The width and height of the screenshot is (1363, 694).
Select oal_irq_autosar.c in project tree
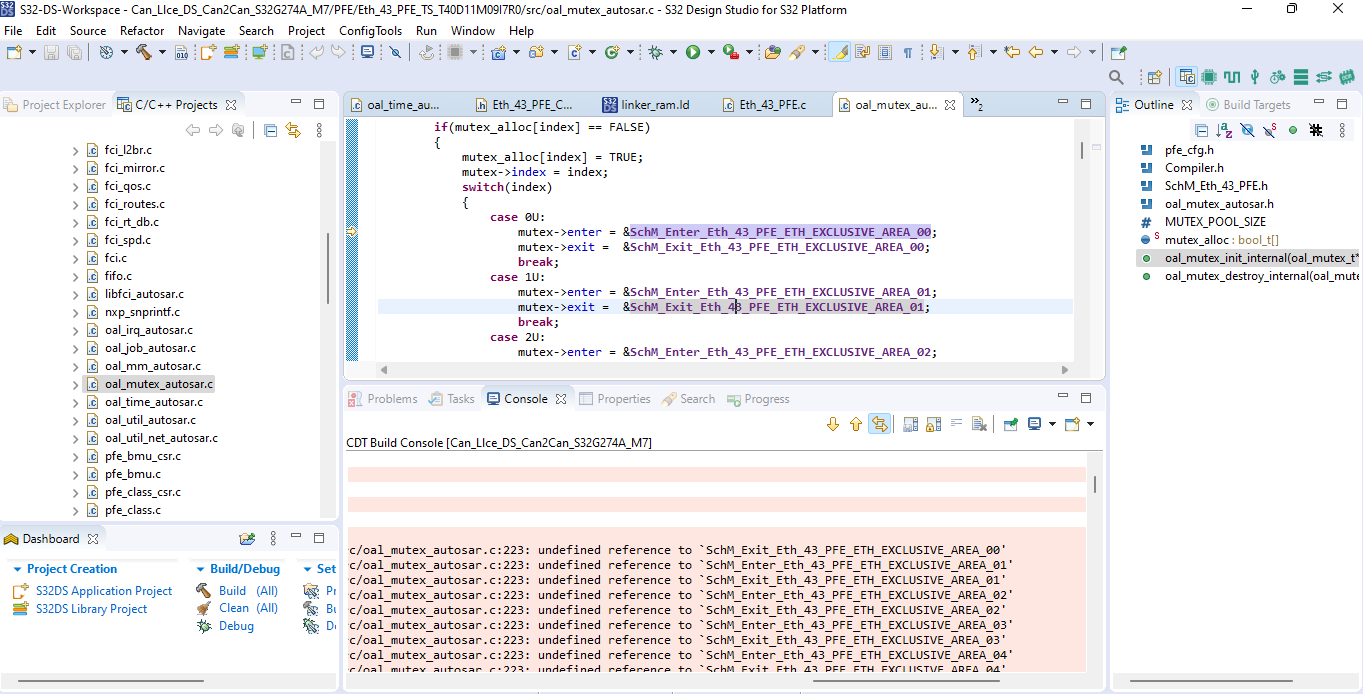tap(148, 330)
